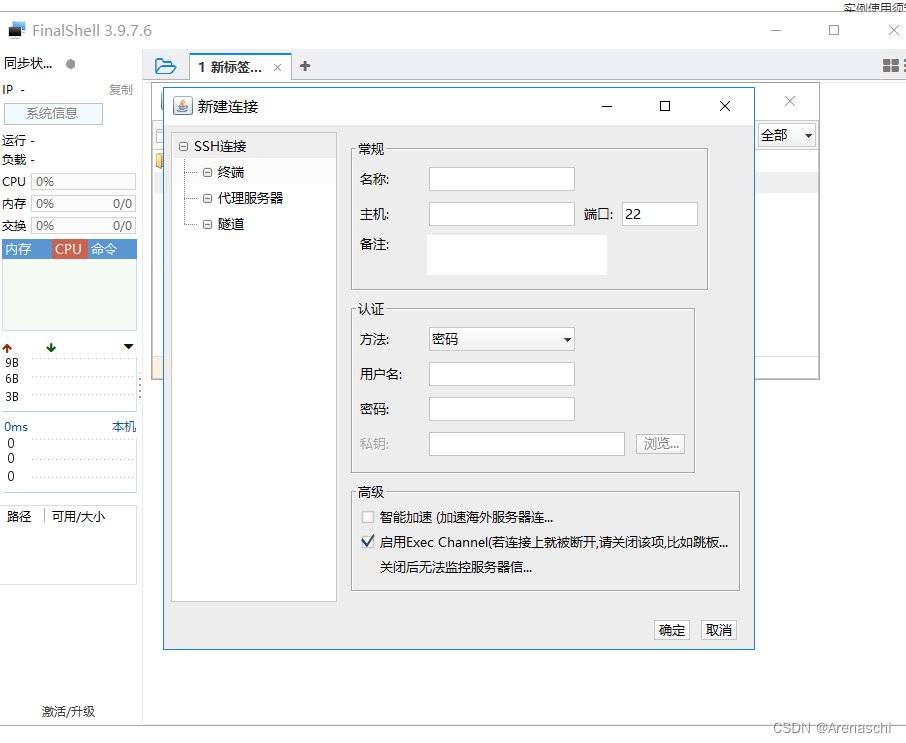Open the connection manager folder icon
Viewport: 906px width, 743px height.
pos(166,65)
